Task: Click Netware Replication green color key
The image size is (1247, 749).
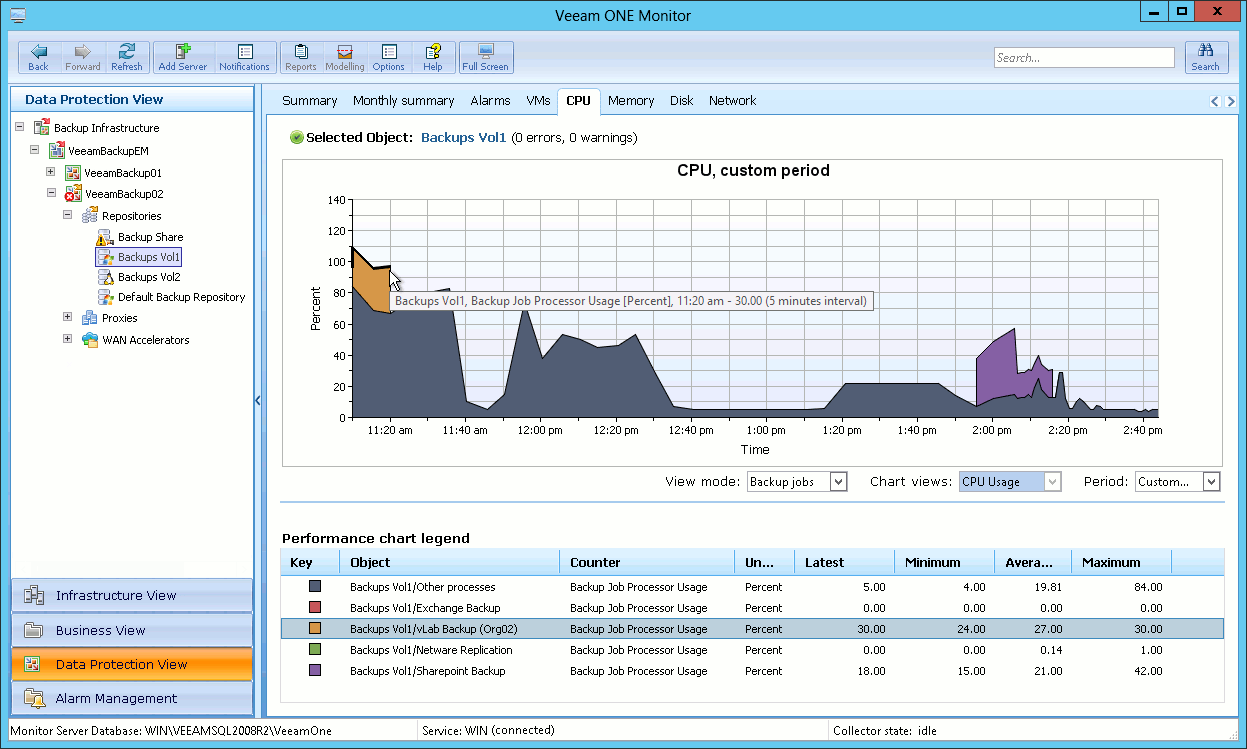Action: click(x=314, y=650)
